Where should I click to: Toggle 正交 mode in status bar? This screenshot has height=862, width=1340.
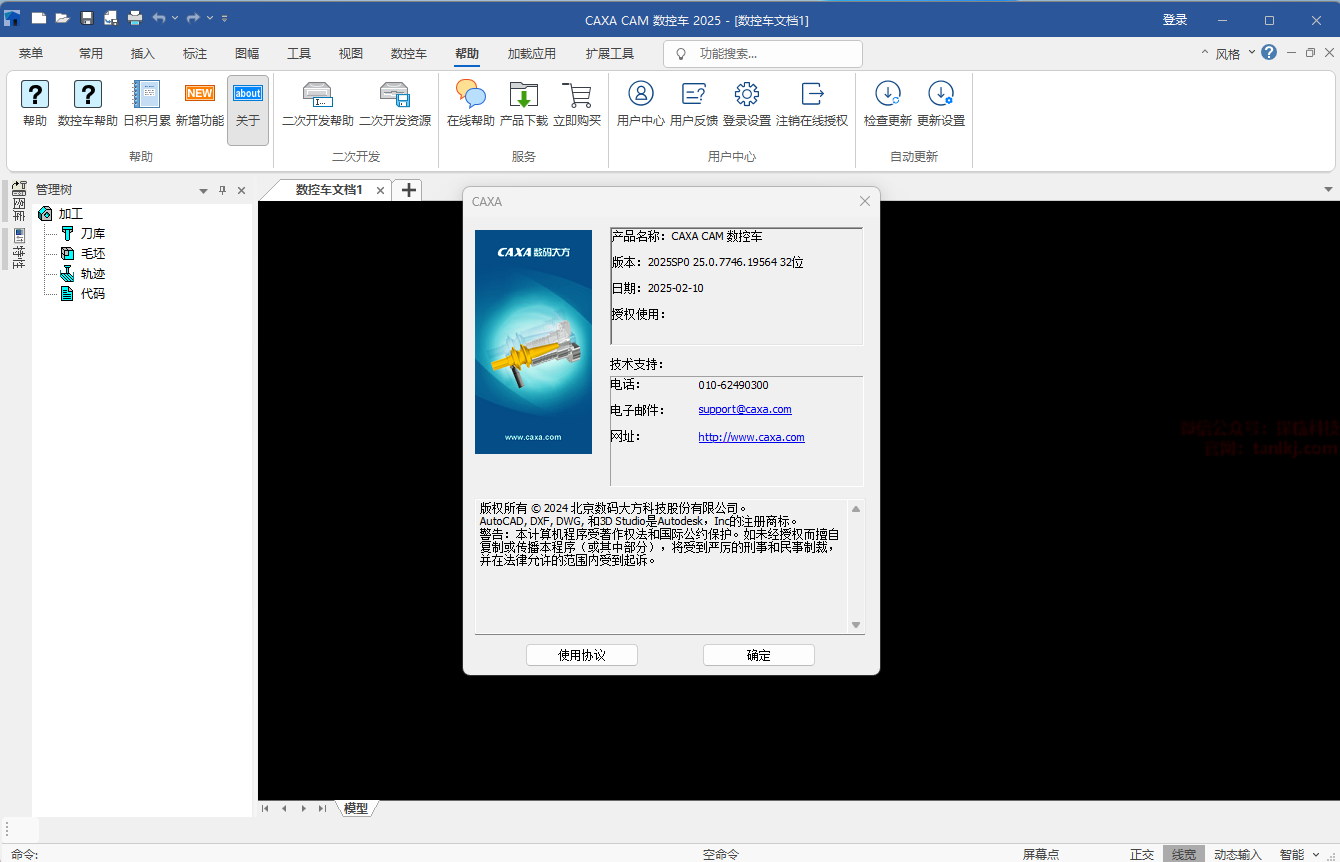coord(1142,854)
